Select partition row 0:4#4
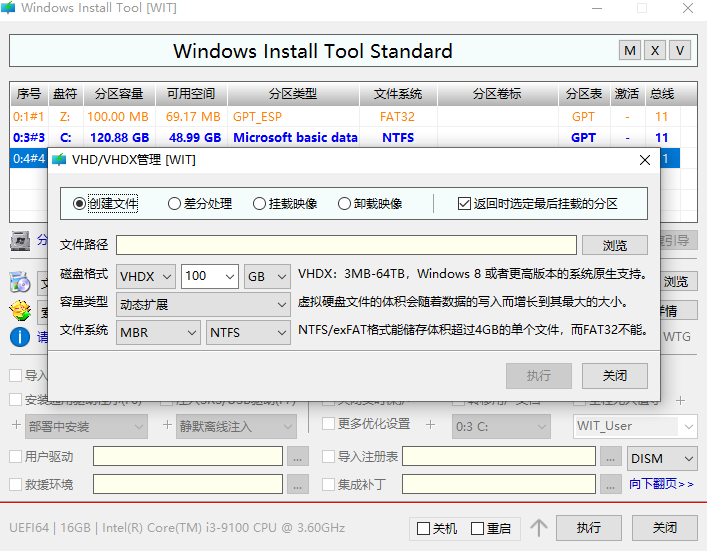Image resolution: width=707 pixels, height=551 pixels. point(29,159)
